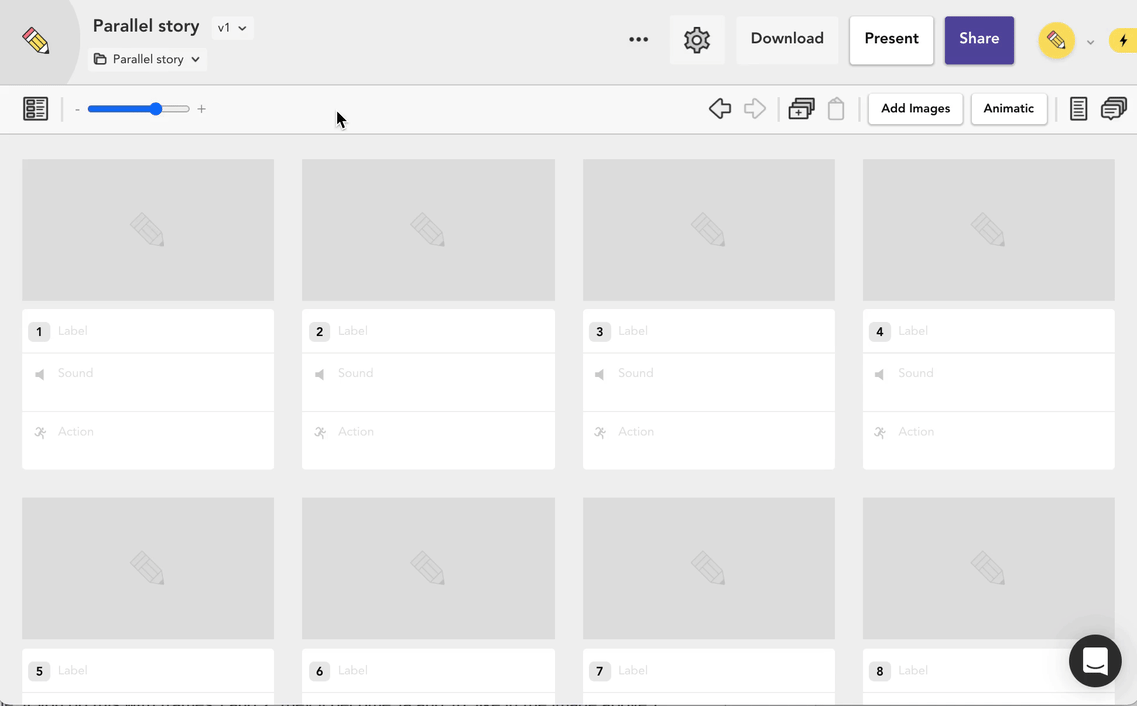Screen dimensions: 1137x706
Task: Select frame 2 image thumbnail
Action: (x=428, y=230)
